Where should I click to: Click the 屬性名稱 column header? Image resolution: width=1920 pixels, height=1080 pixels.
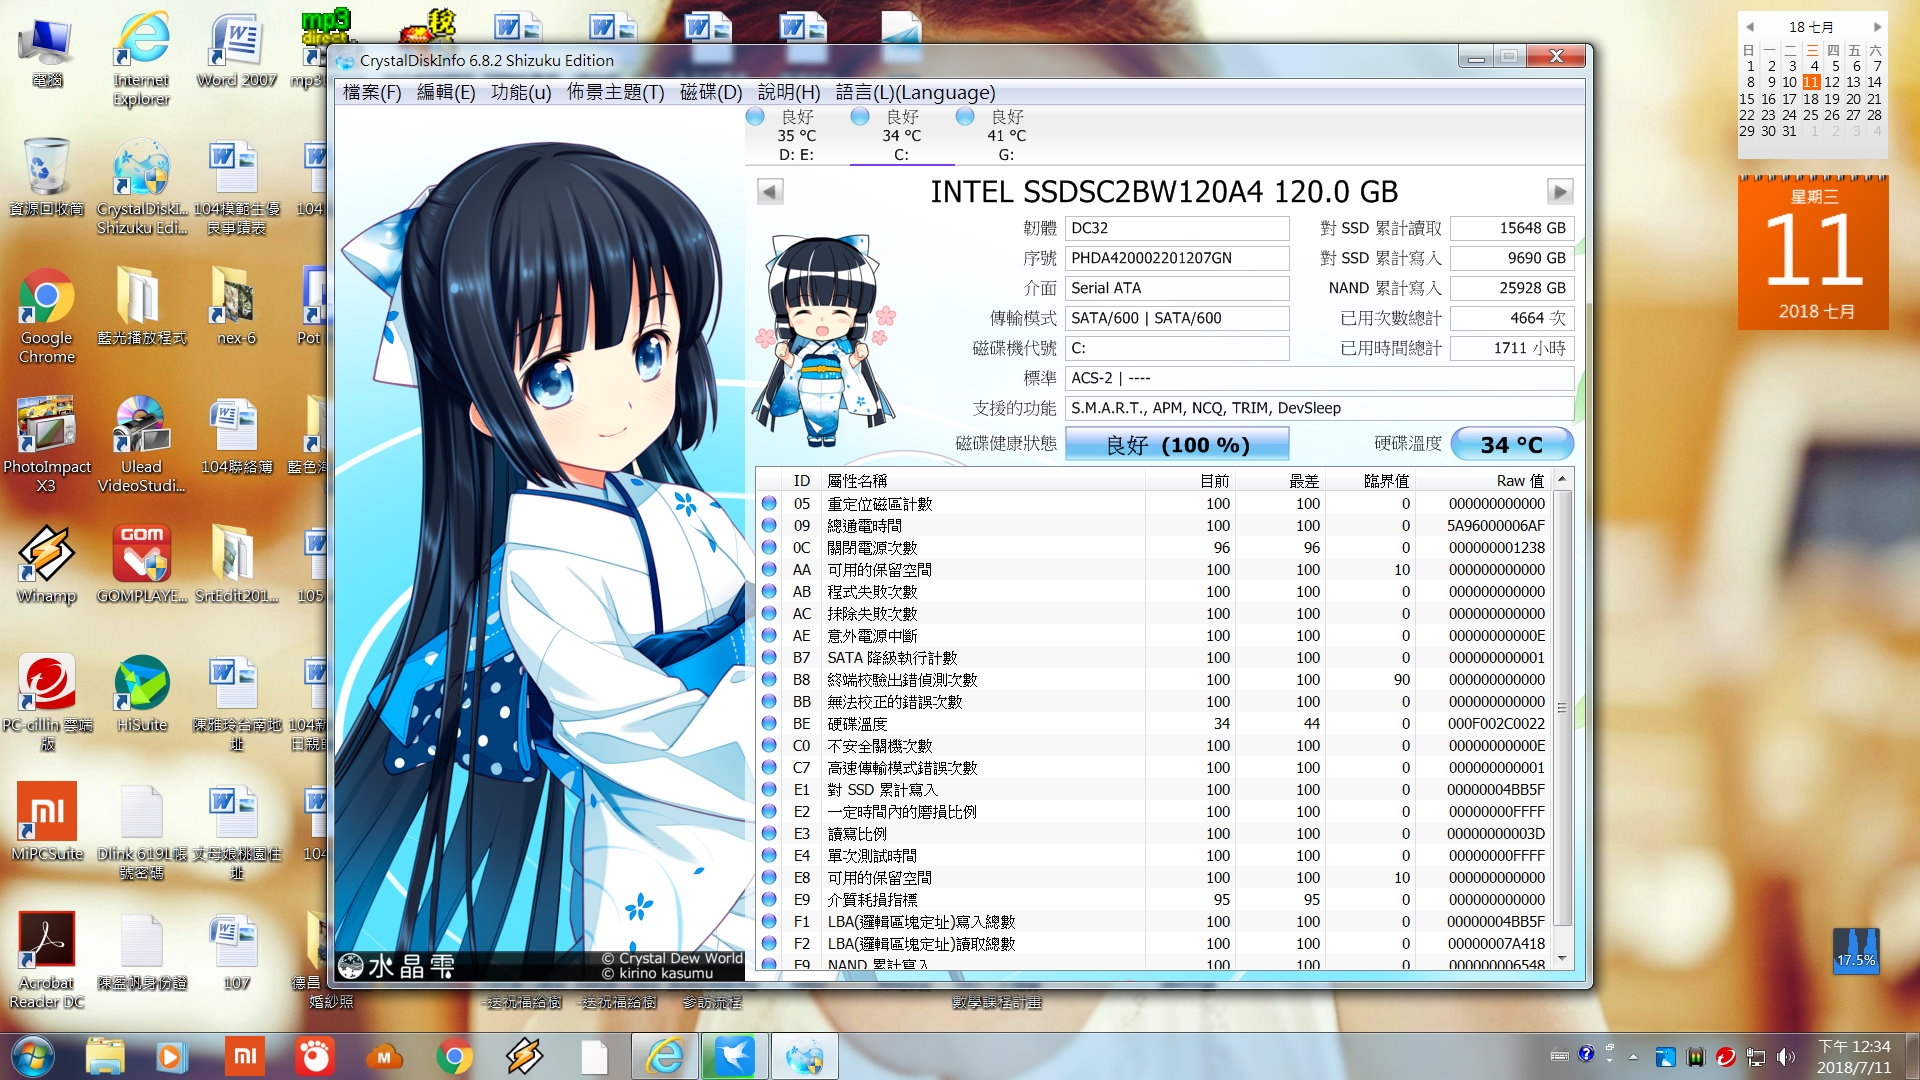click(x=983, y=481)
